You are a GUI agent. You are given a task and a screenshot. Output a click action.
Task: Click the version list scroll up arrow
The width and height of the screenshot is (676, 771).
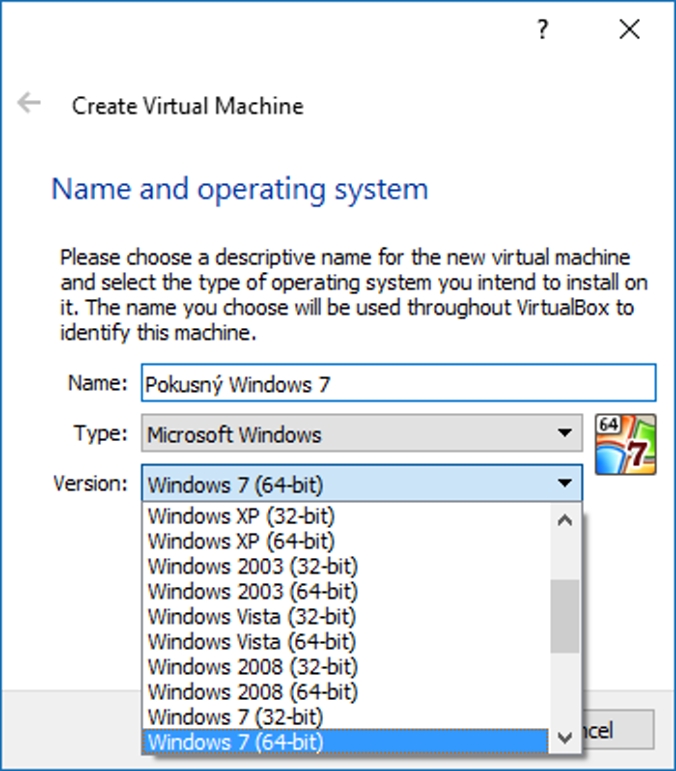pos(565,520)
